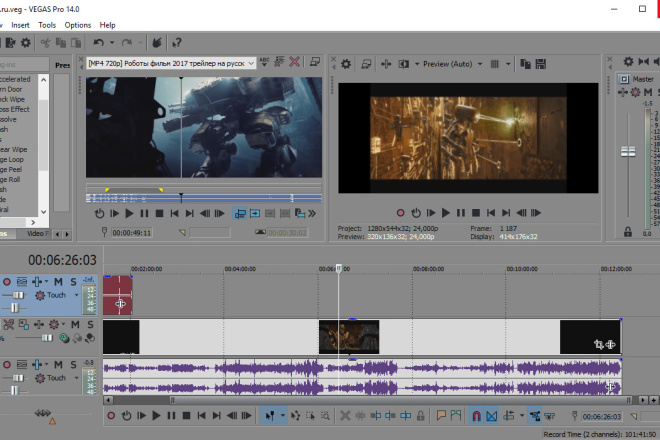Click Split Screen View icon in Preview window
Image resolution: width=660 pixels, height=440 pixels.
click(x=404, y=64)
